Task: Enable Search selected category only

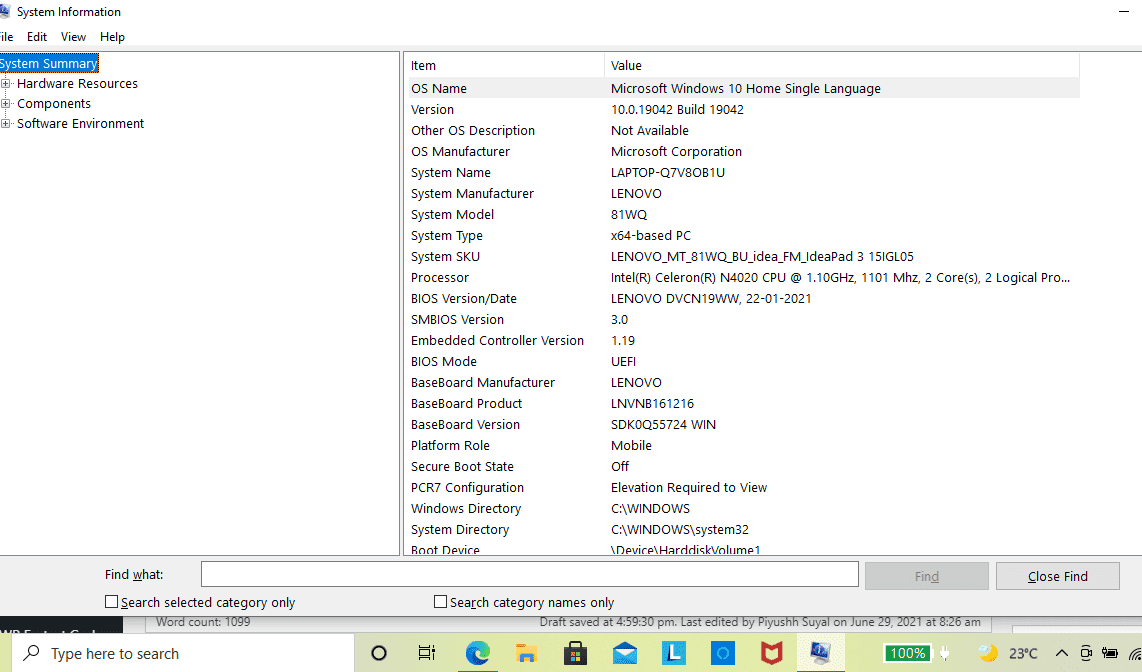Action: pyautogui.click(x=111, y=602)
